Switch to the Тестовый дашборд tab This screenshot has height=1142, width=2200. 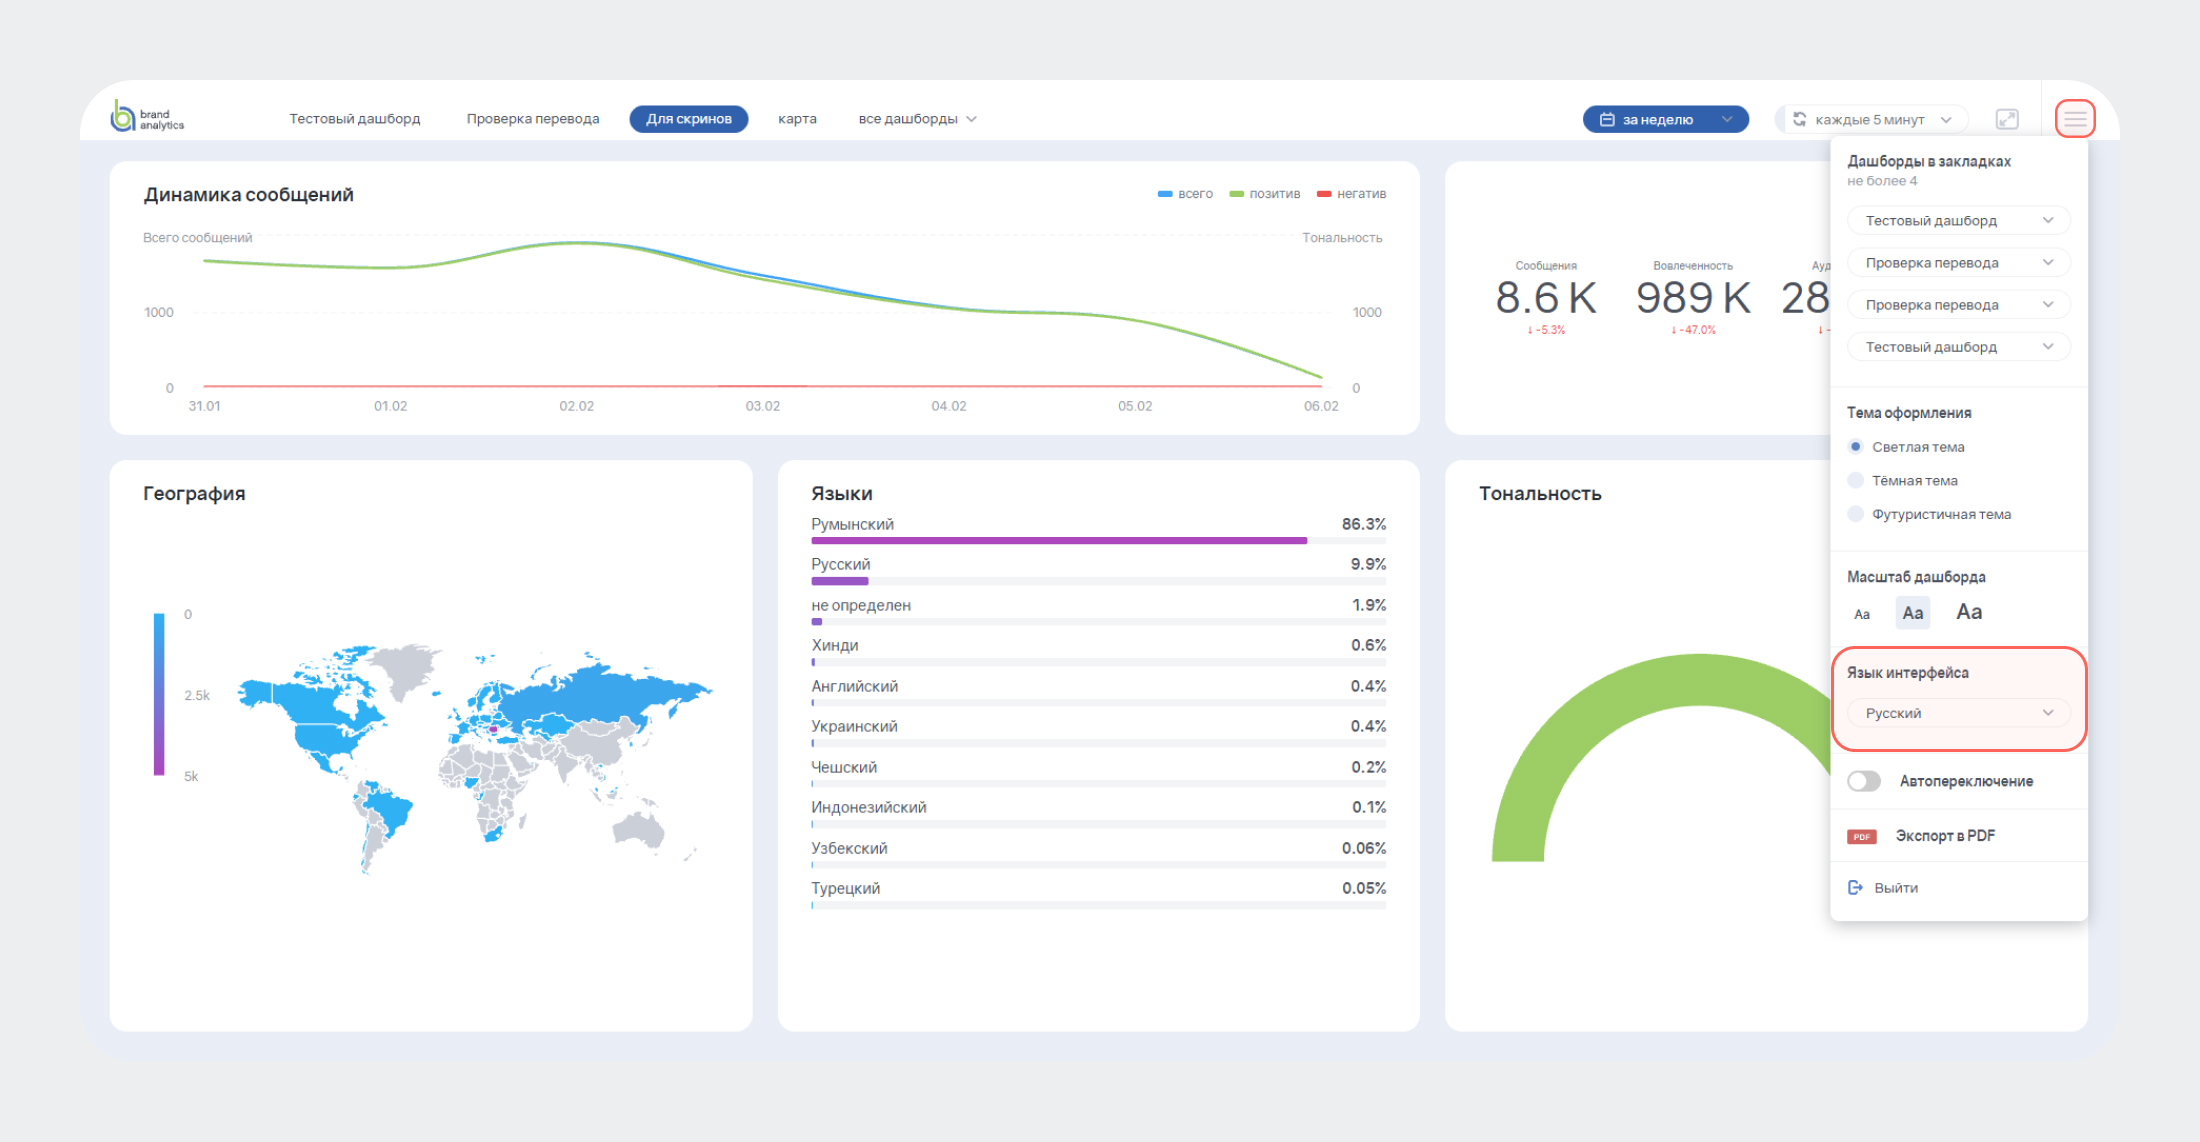(354, 119)
